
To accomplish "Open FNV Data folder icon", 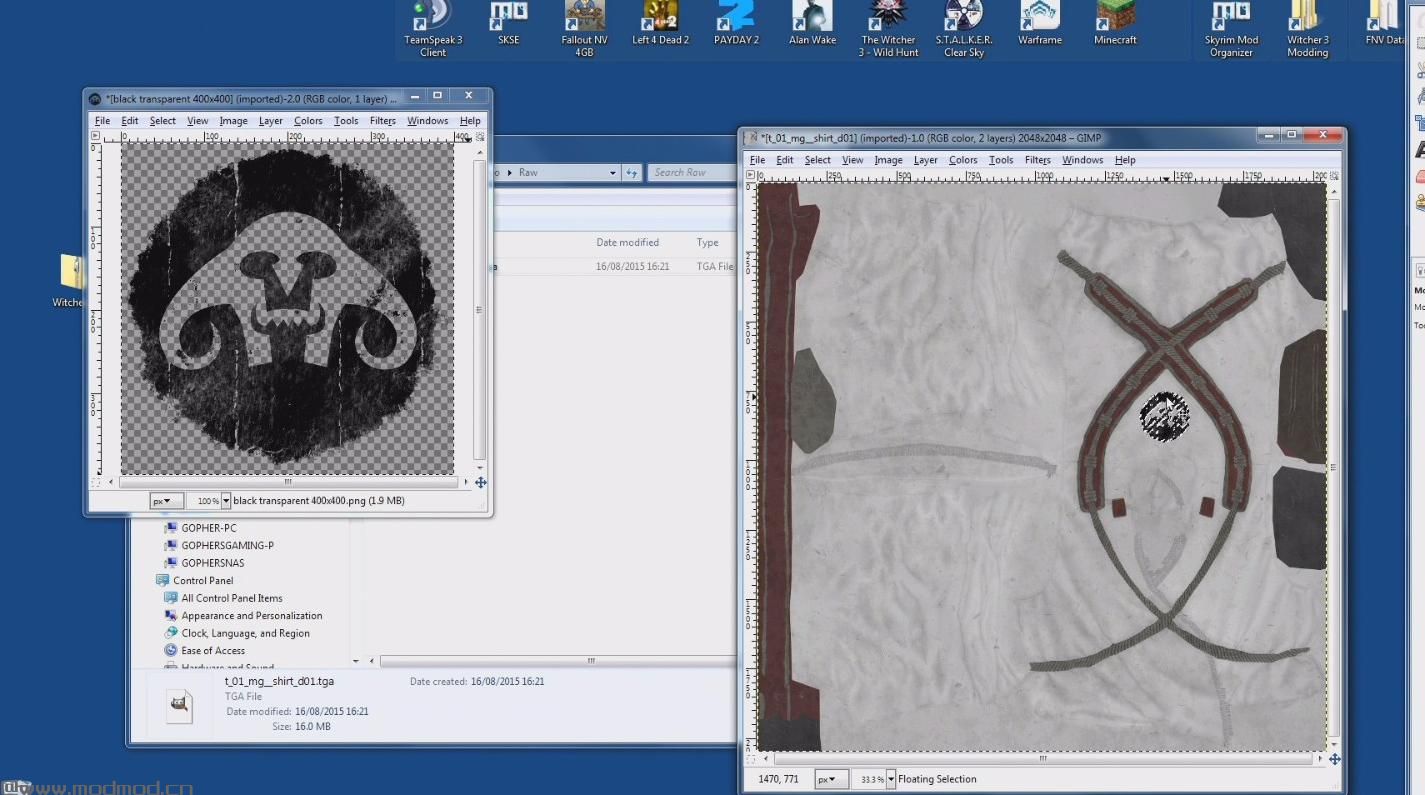I will click(x=1384, y=24).
